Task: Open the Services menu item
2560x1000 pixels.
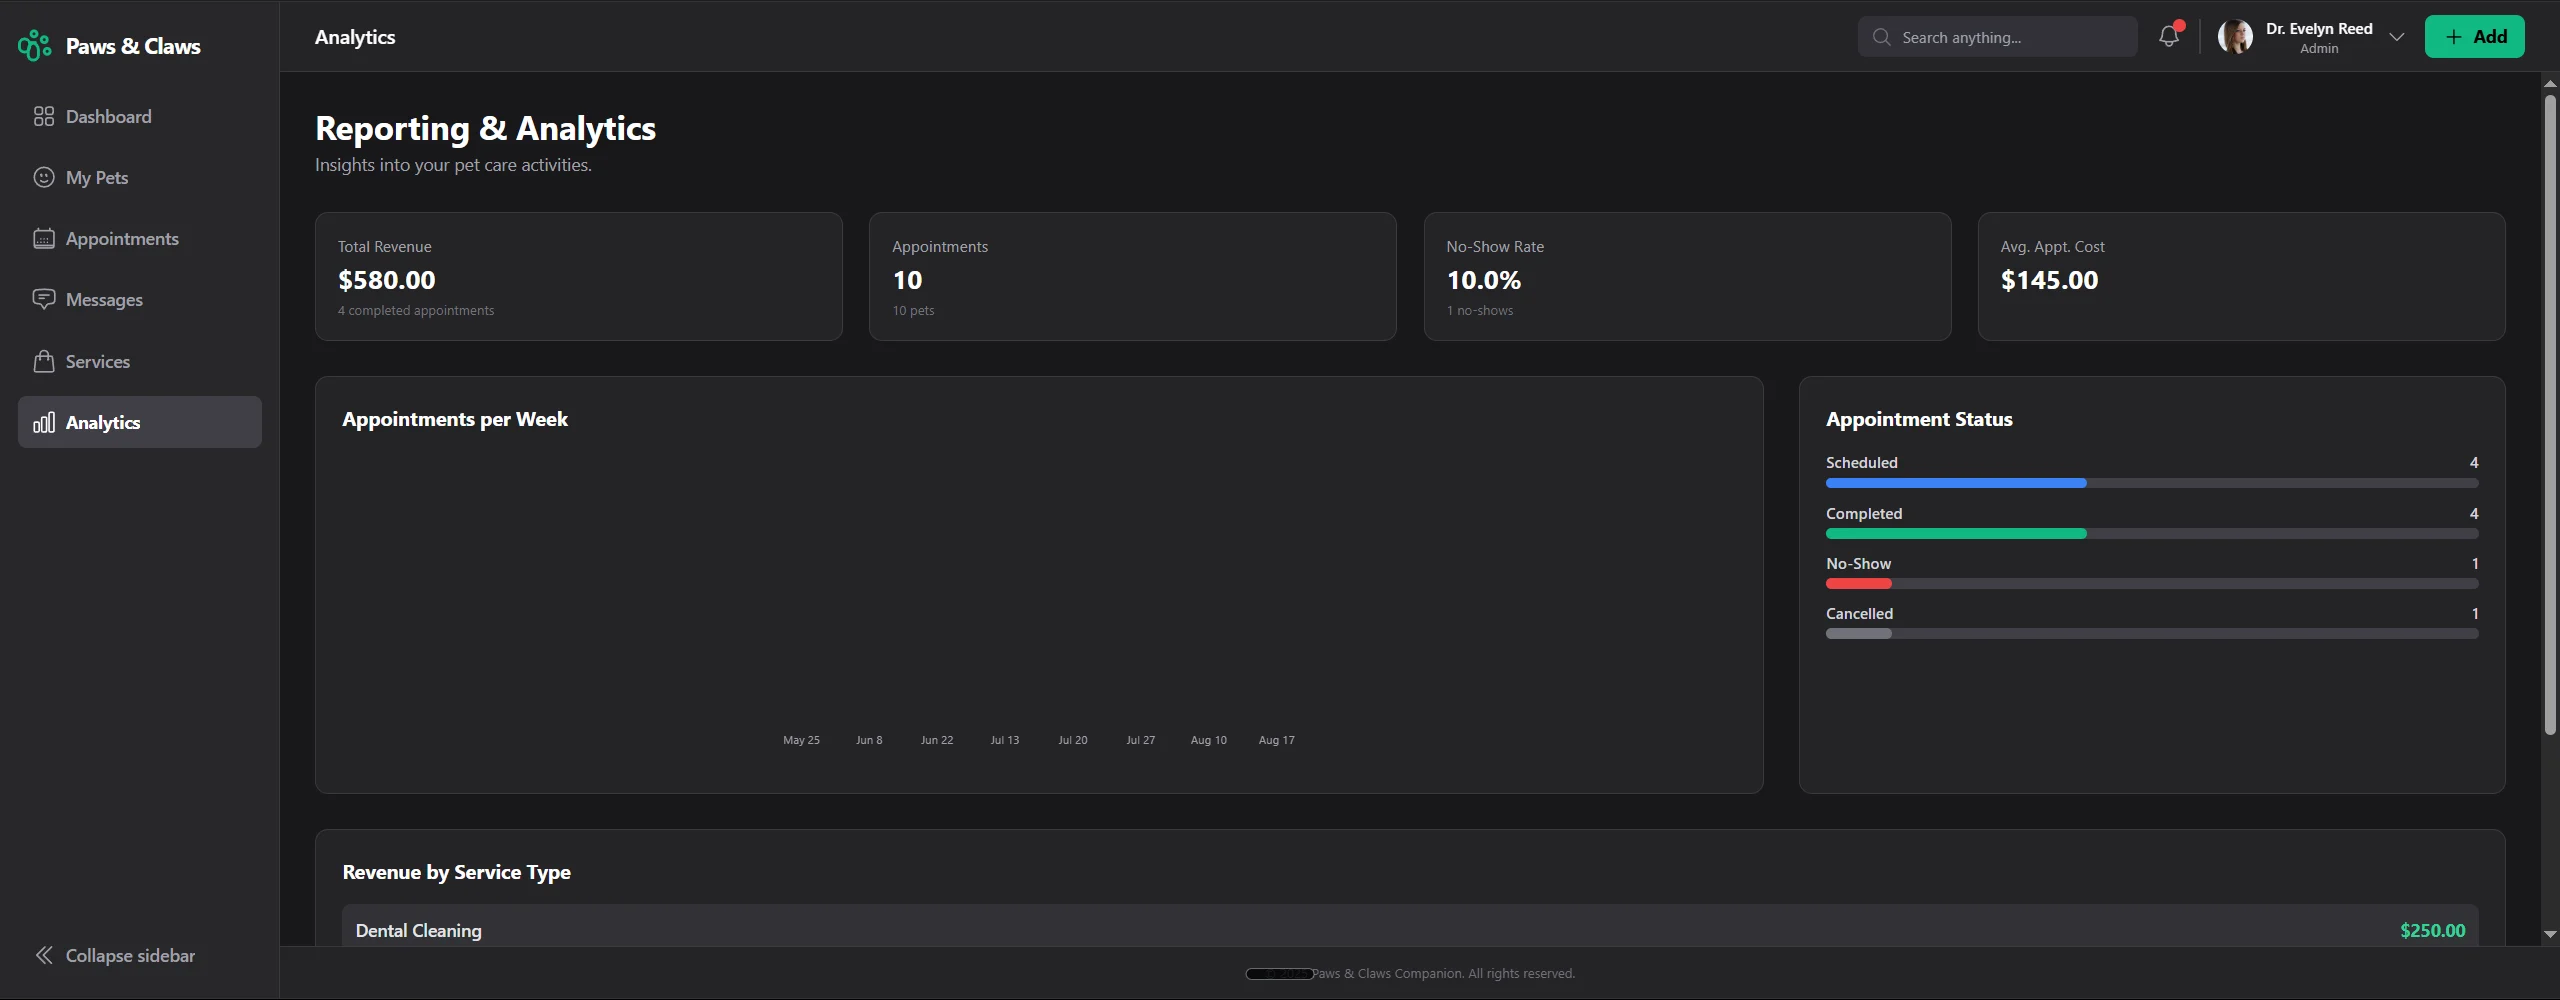Action: (x=98, y=362)
